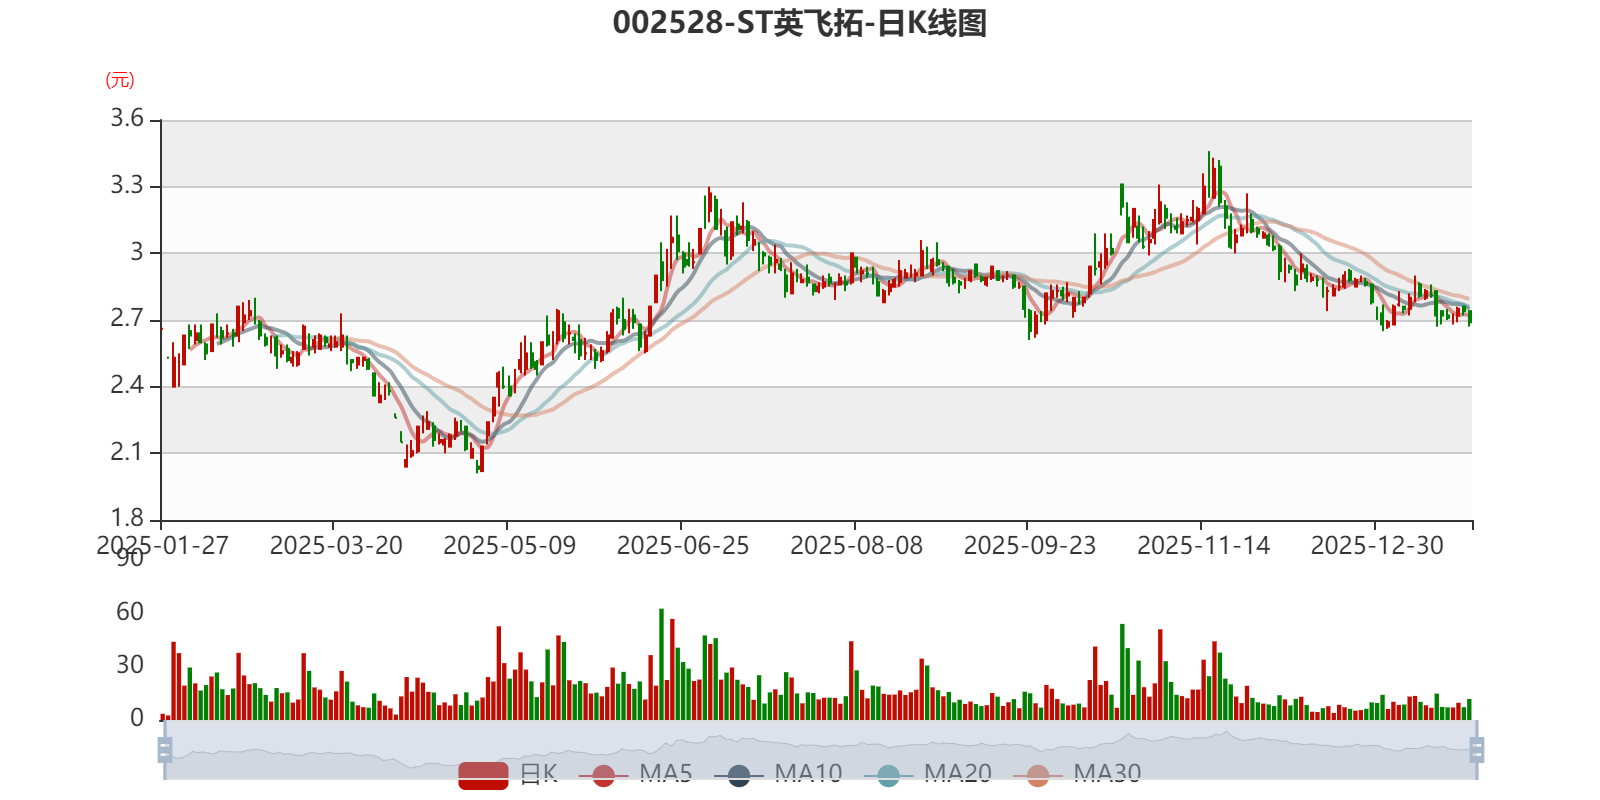Image resolution: width=1600 pixels, height=800 pixels.
Task: Click the 60 volume axis label
Action: 130,612
